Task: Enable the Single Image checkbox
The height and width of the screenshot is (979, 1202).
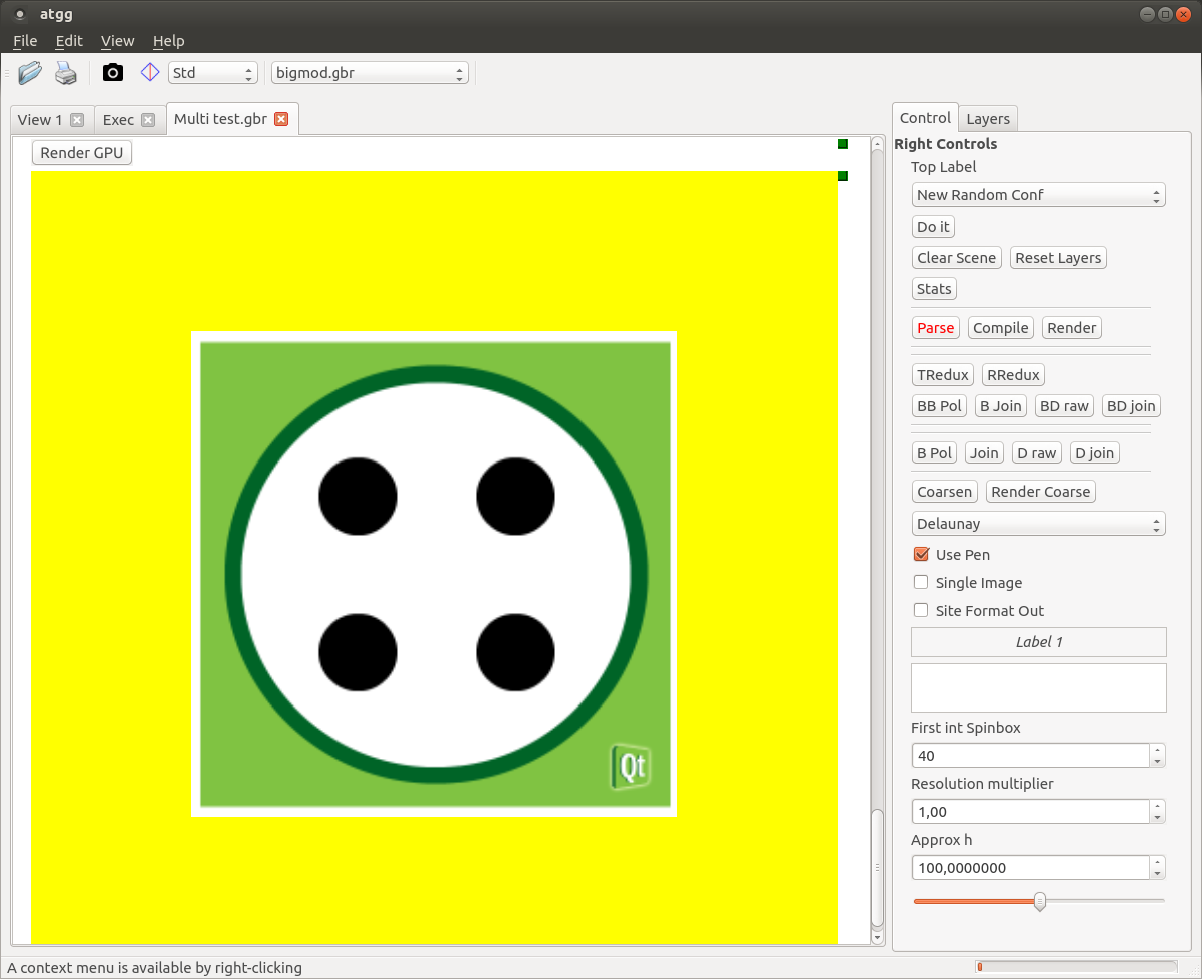Action: (921, 583)
